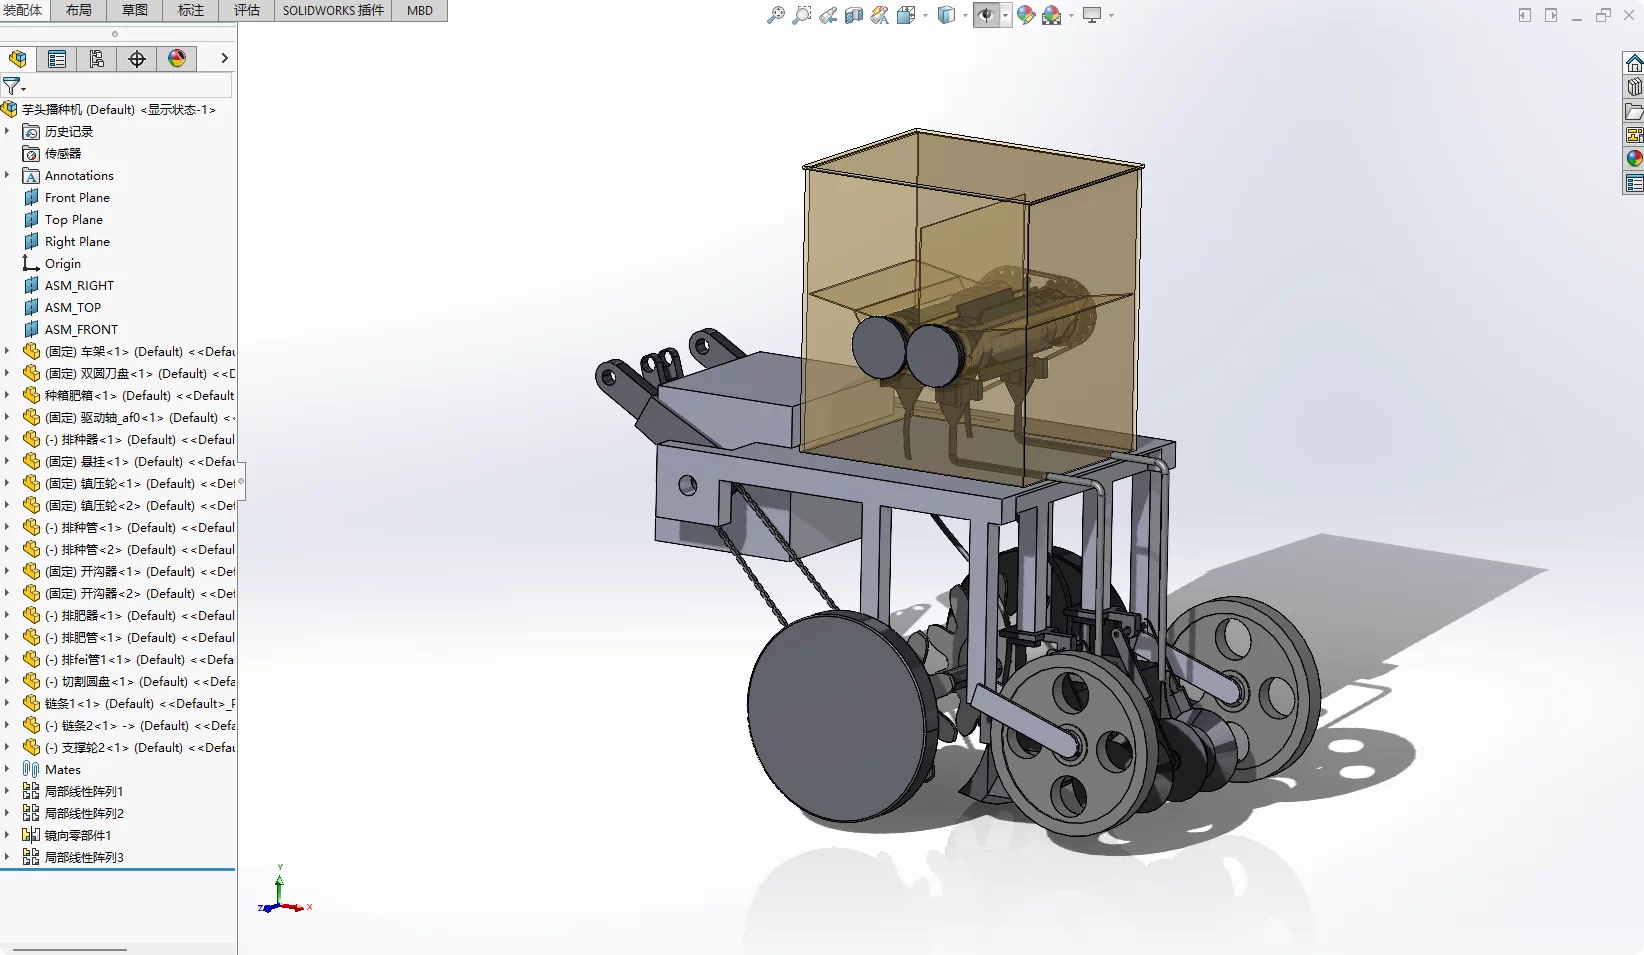Expand more manager tabs with chevron
The height and width of the screenshot is (955, 1644).
pos(224,59)
